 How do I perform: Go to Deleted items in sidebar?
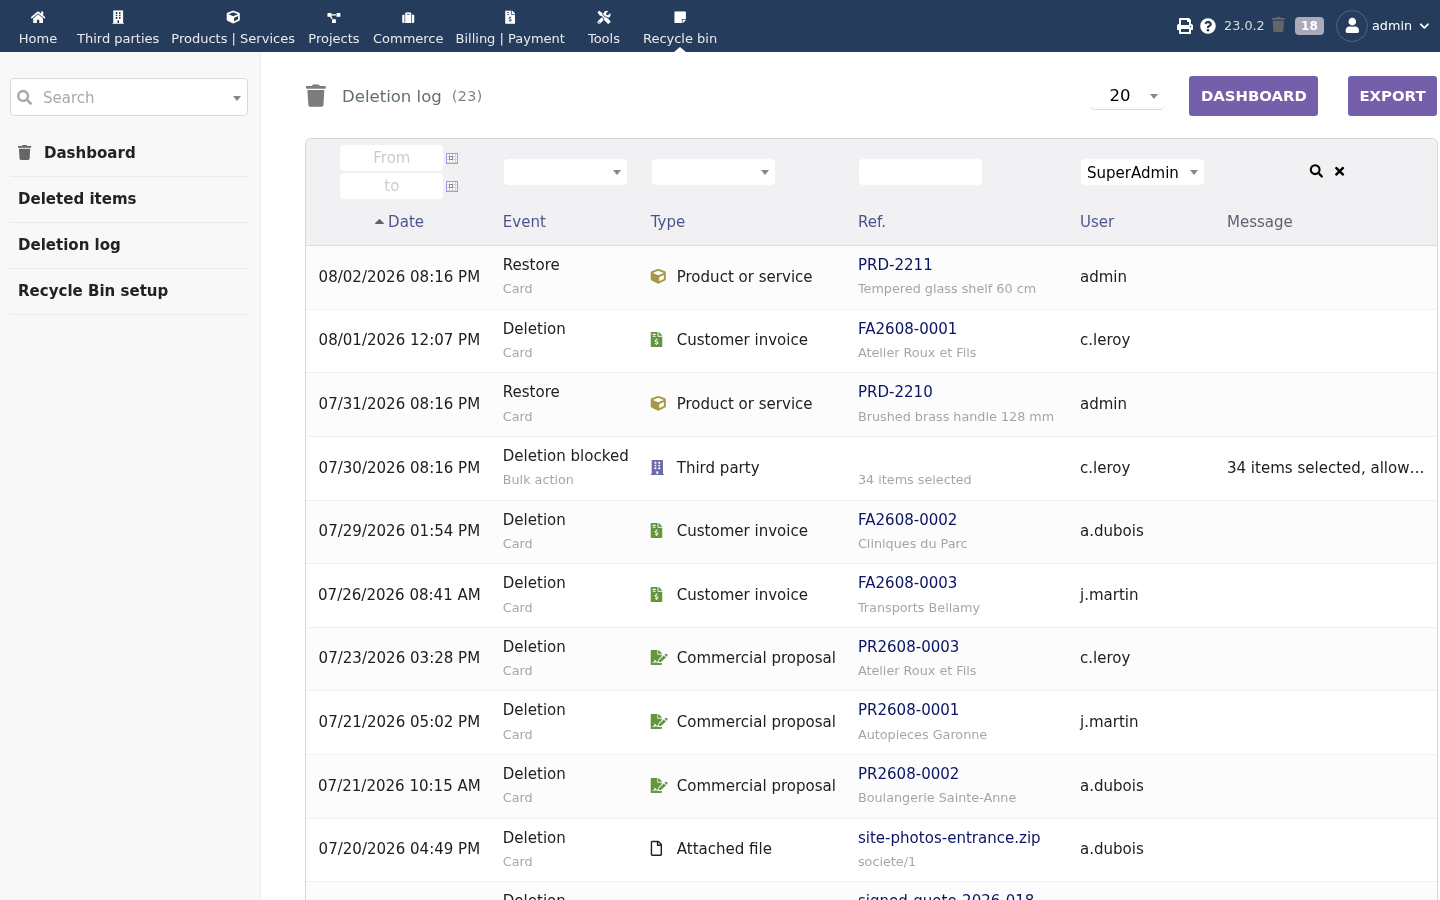click(77, 198)
